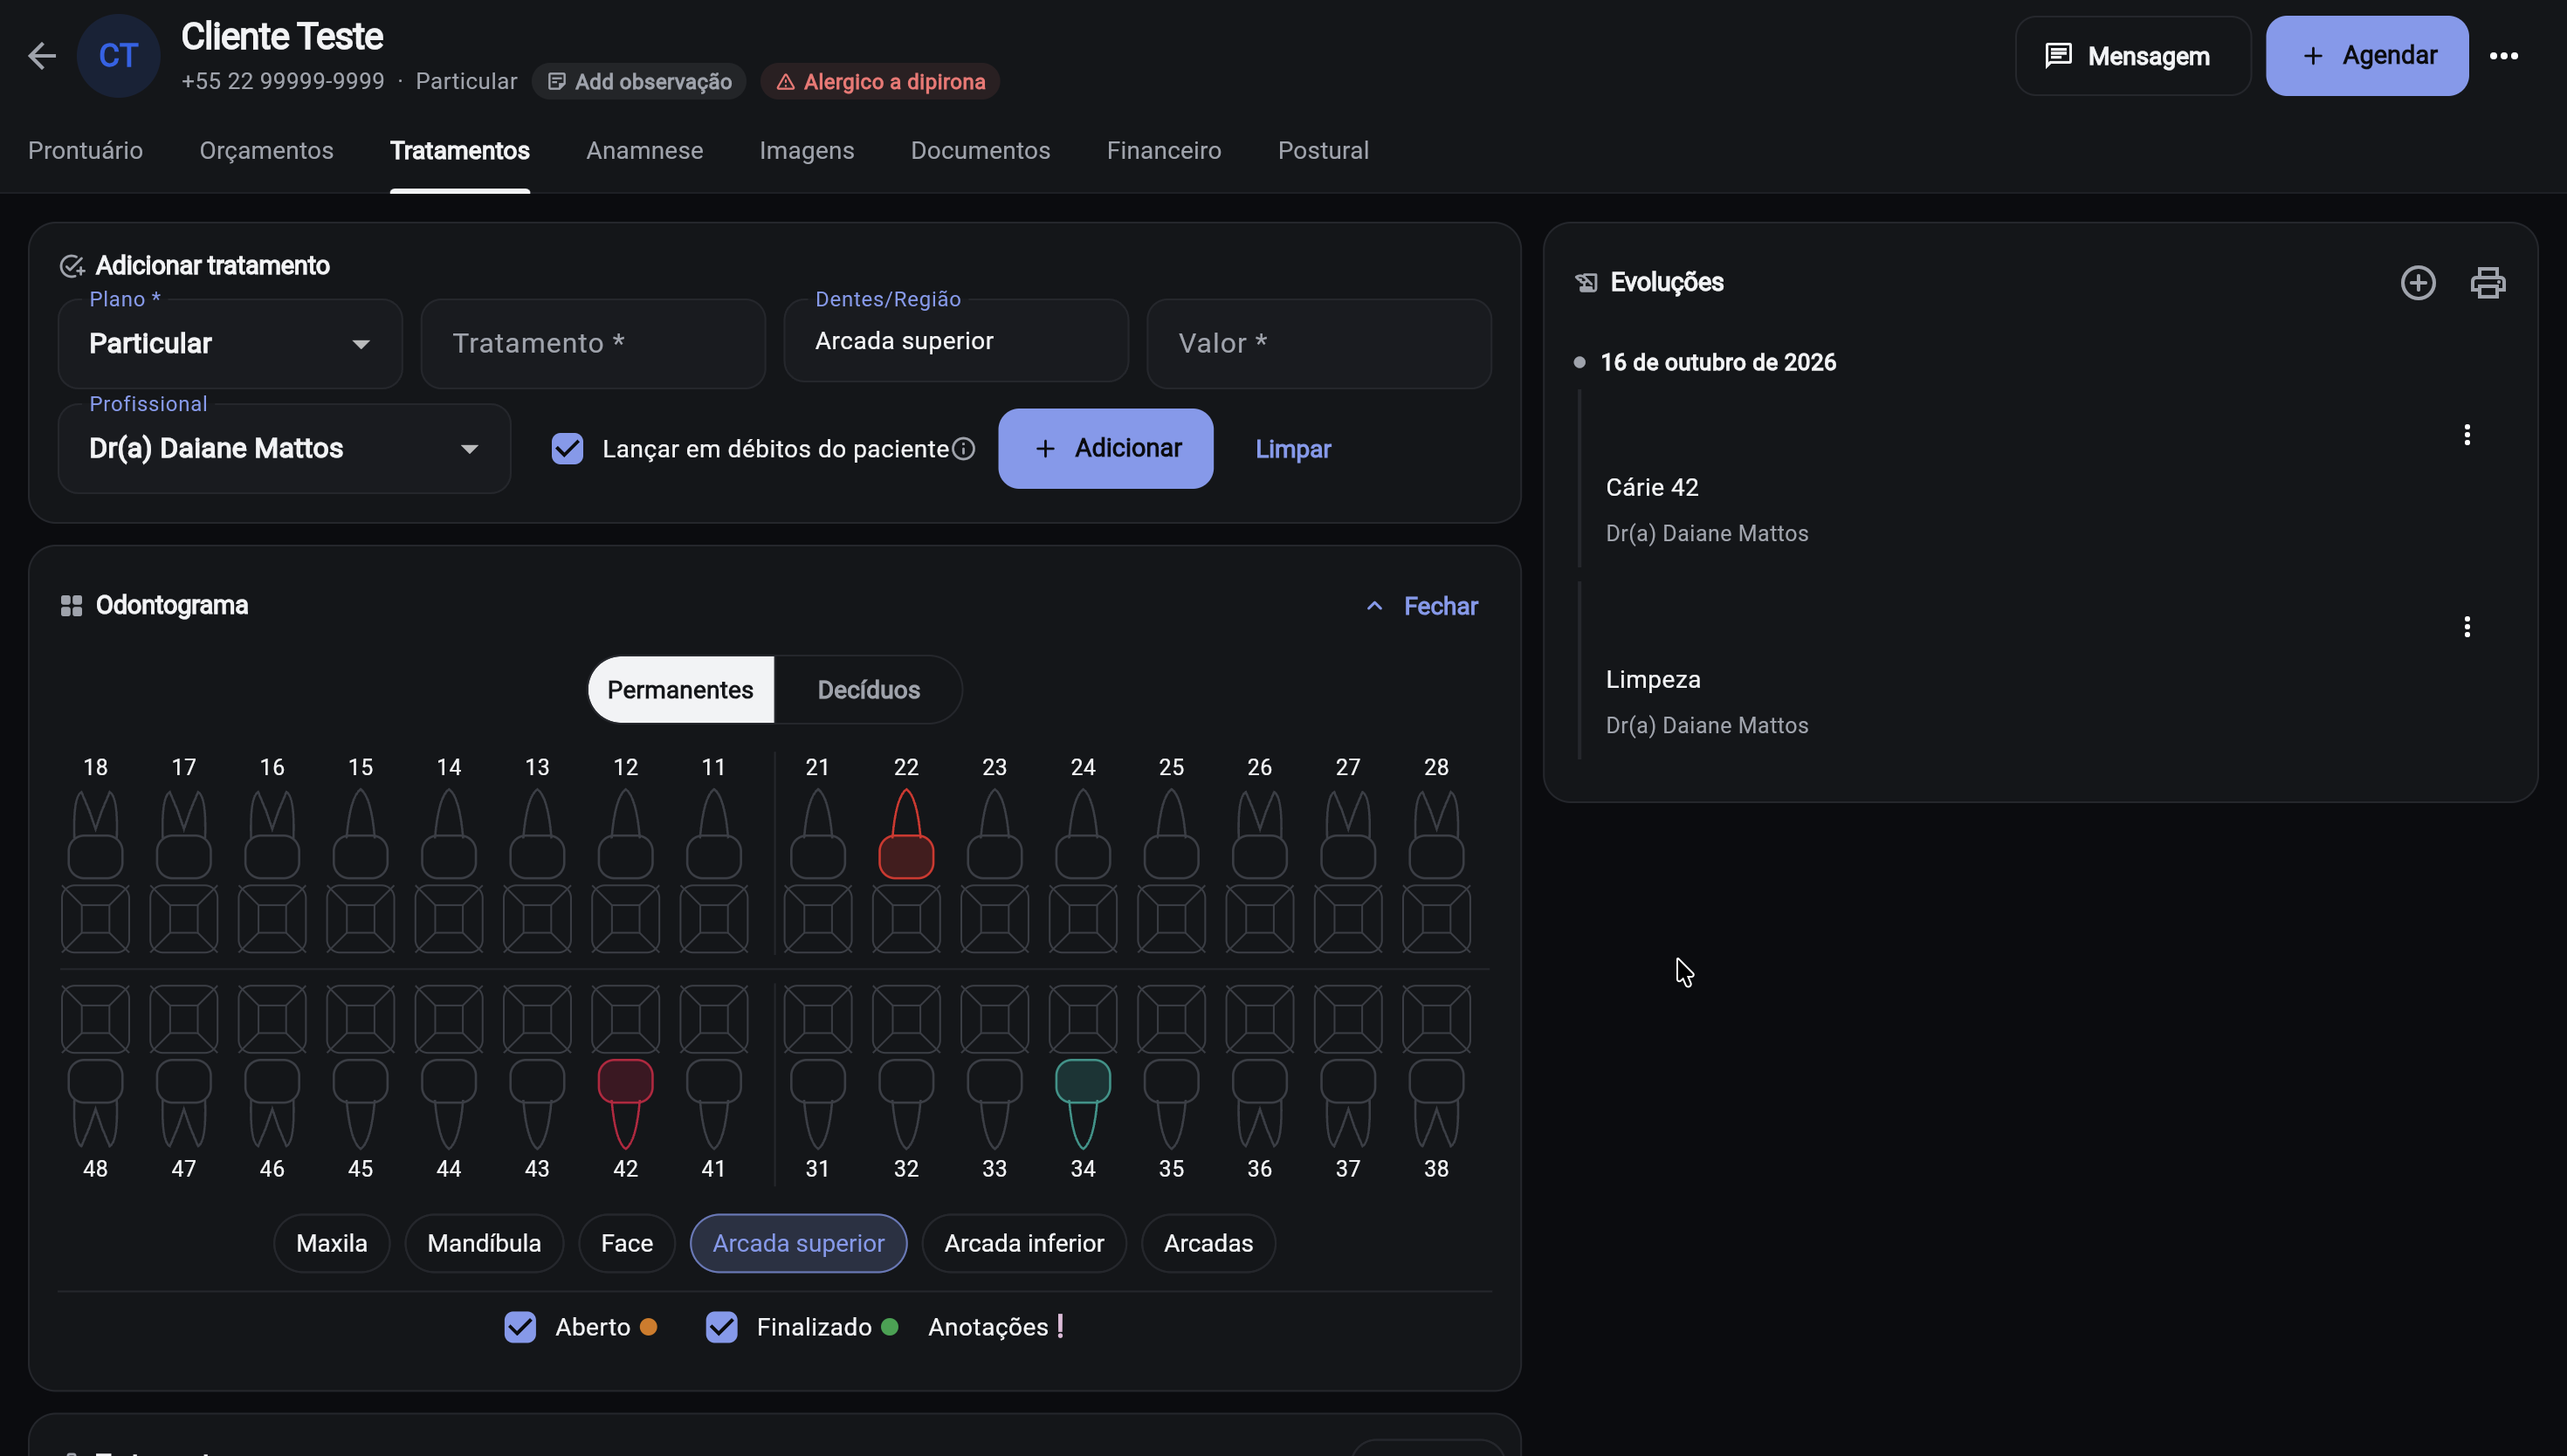
Task: Switch to the Orçamentos tab
Action: [266, 151]
